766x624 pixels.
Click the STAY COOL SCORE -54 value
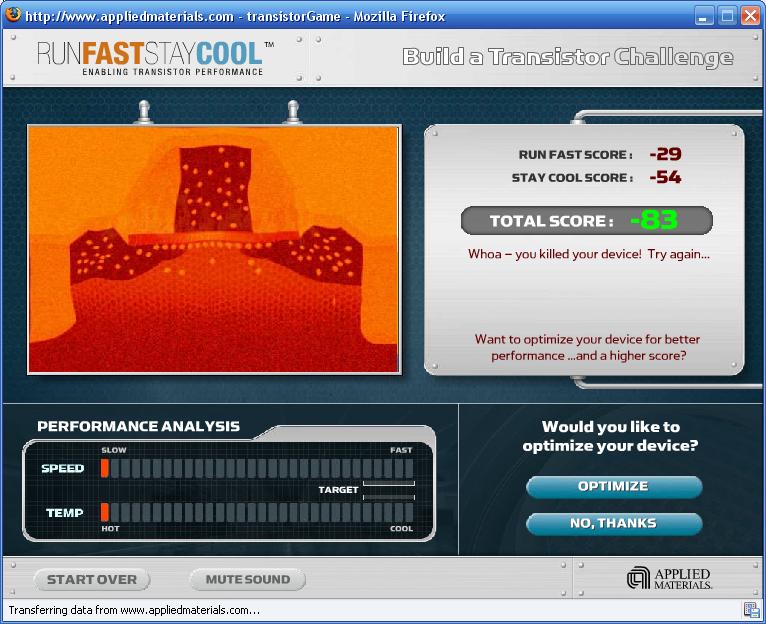(x=665, y=177)
